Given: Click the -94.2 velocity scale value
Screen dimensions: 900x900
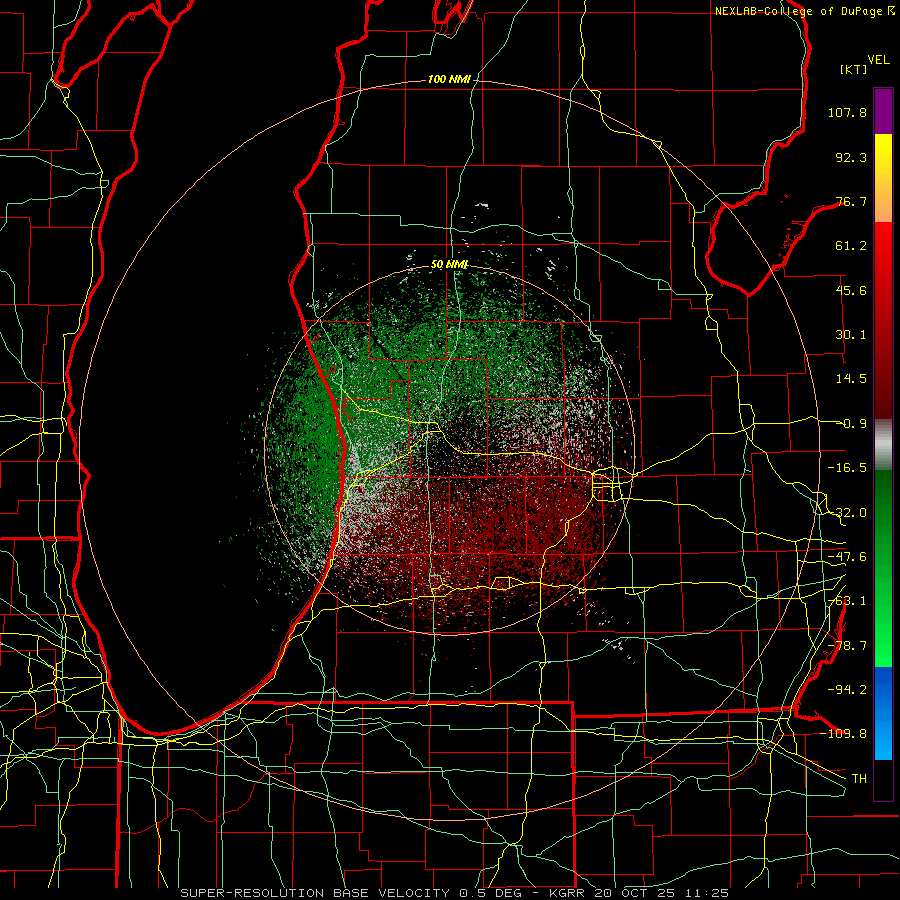Looking at the screenshot, I should tap(847, 690).
